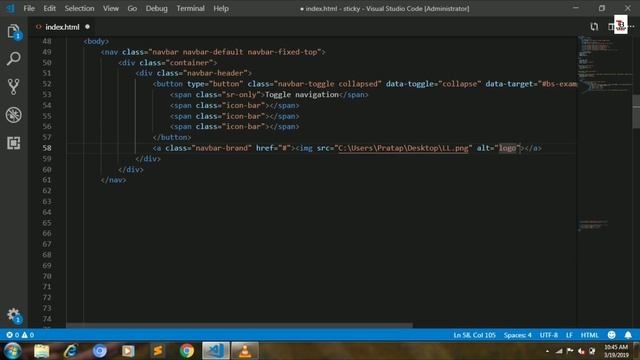Open the Chromium taskbar icon
The height and width of the screenshot is (360, 640).
pos(99,351)
